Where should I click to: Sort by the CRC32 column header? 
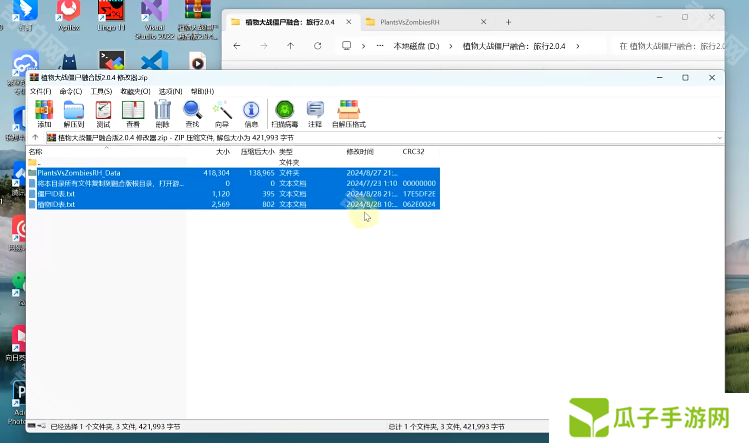tap(413, 151)
